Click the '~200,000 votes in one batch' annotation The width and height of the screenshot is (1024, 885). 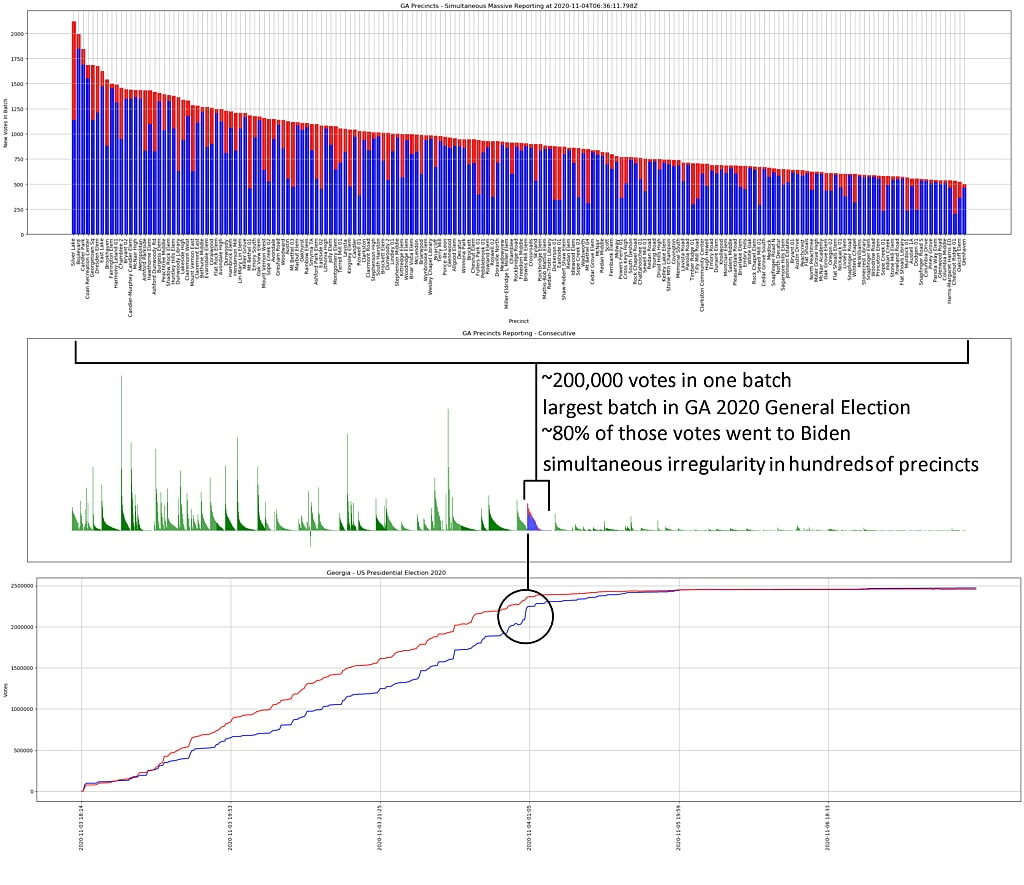click(666, 380)
